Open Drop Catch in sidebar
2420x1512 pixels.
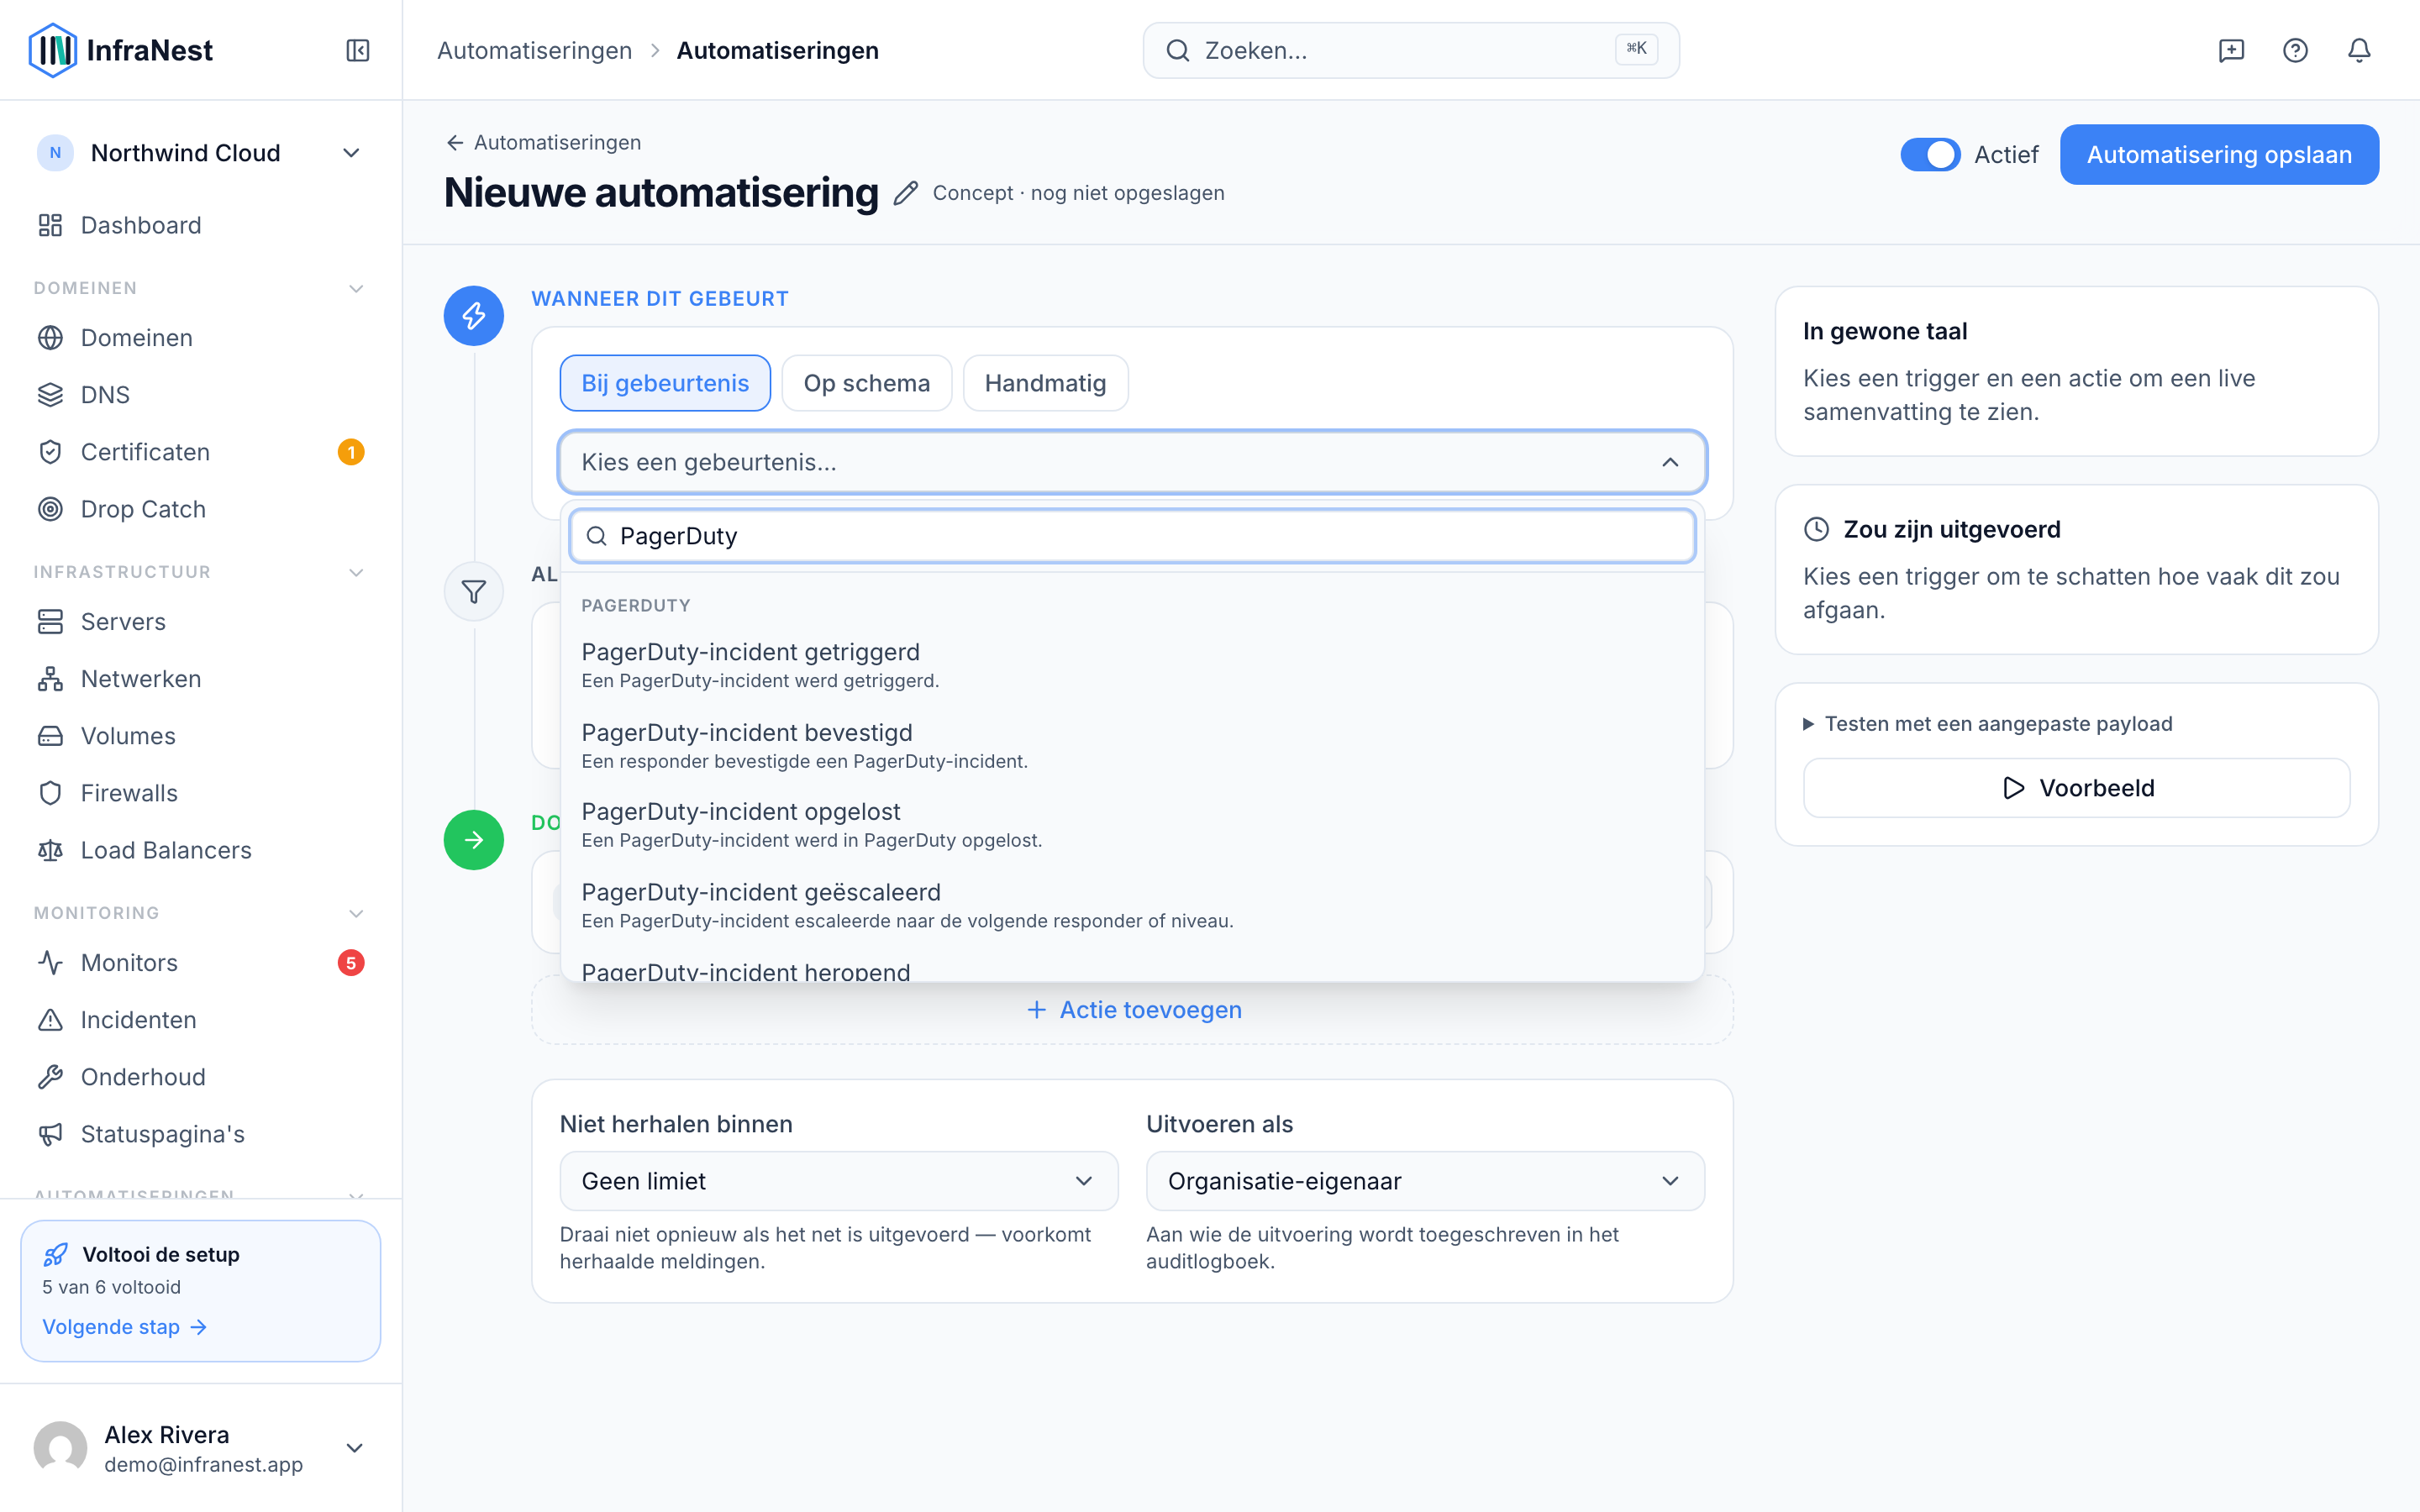click(200, 509)
